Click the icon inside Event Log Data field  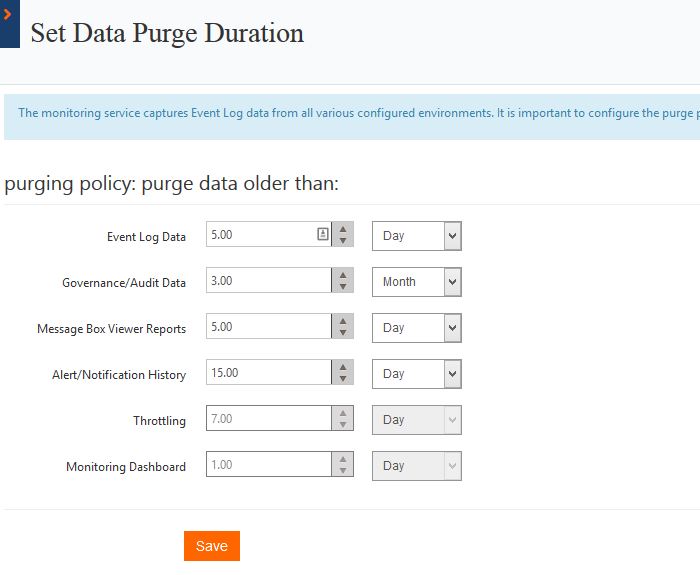pos(323,234)
